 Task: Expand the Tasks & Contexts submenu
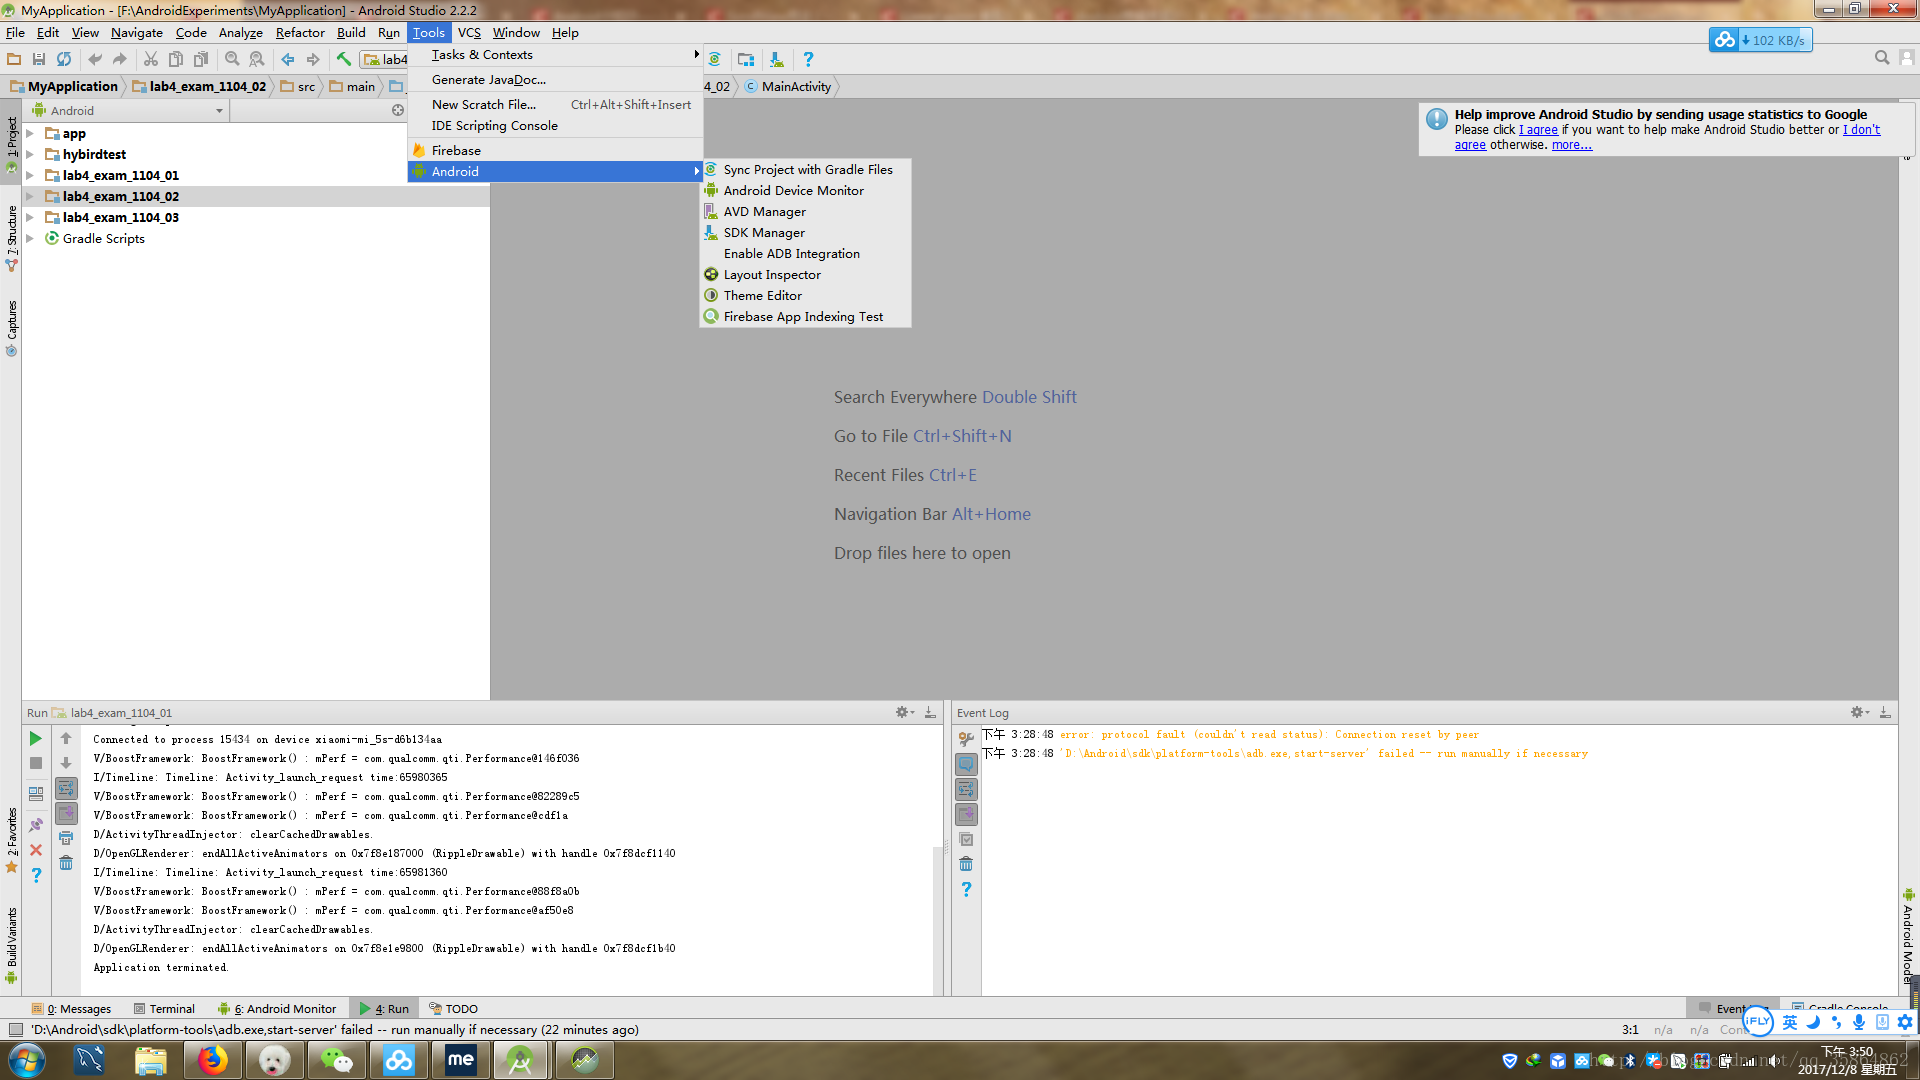(x=555, y=55)
